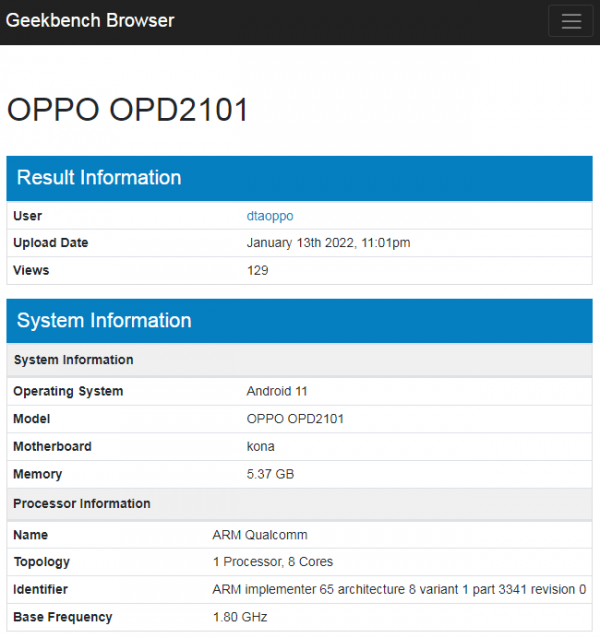Go to Geekbench Browser home link
The image size is (600, 638).
[90, 20]
